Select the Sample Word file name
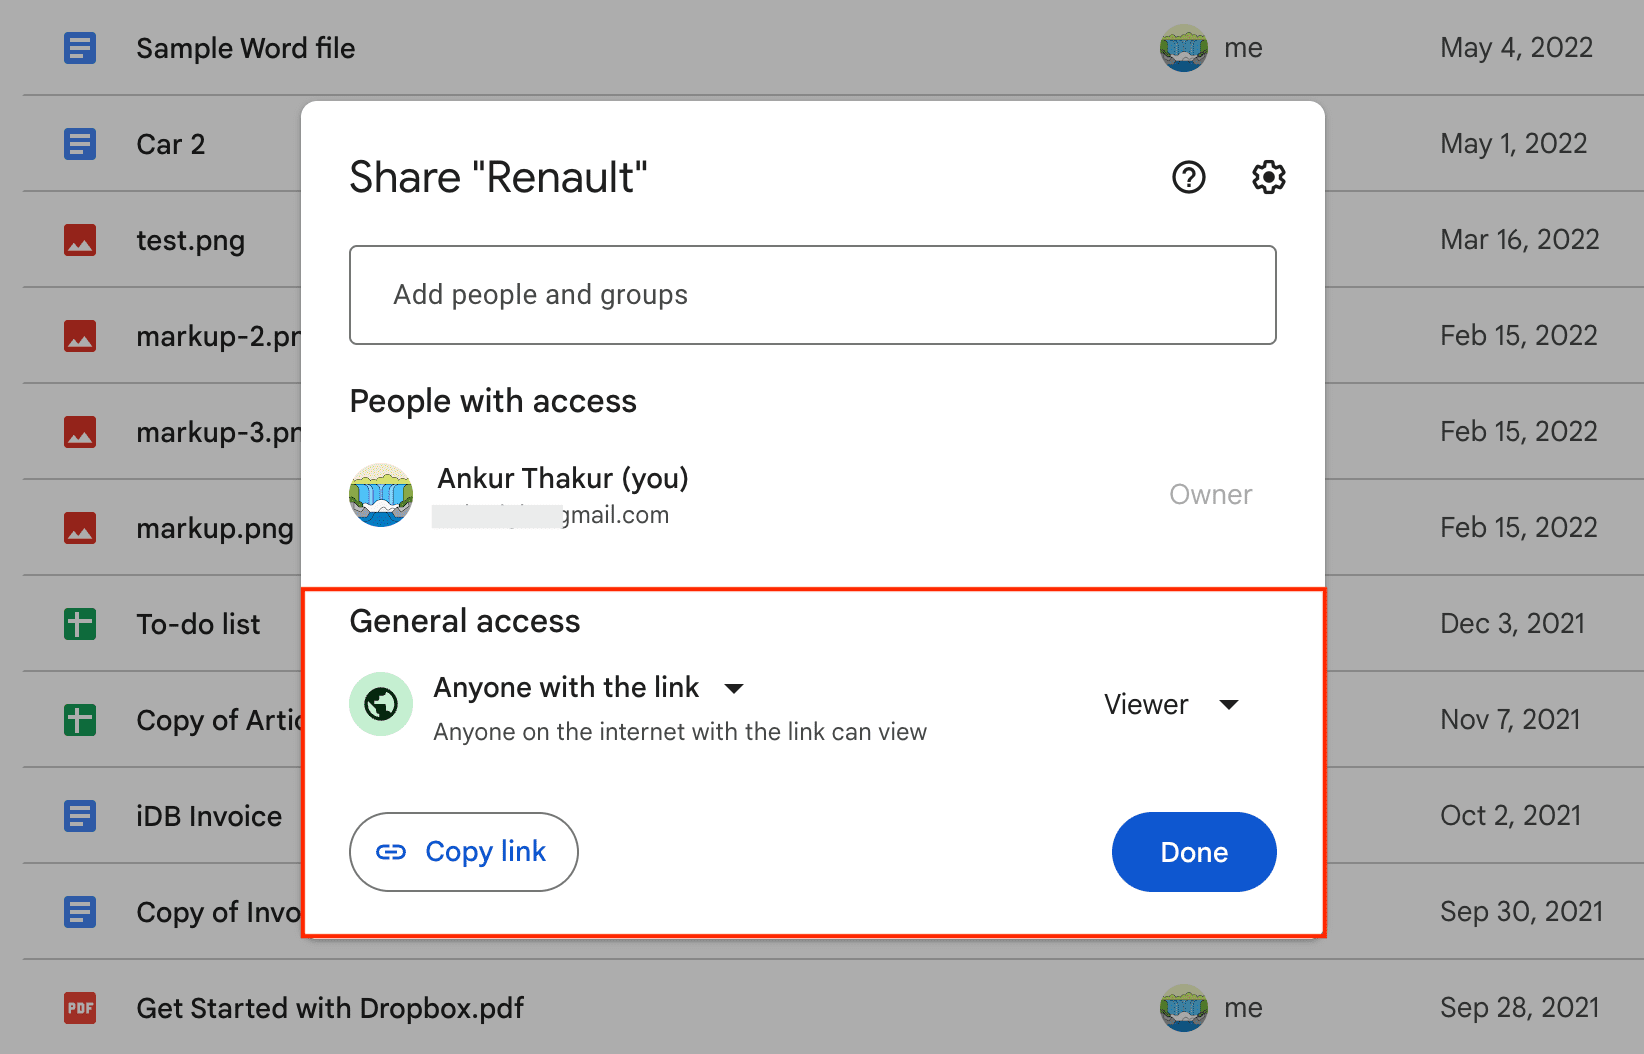 tap(246, 48)
